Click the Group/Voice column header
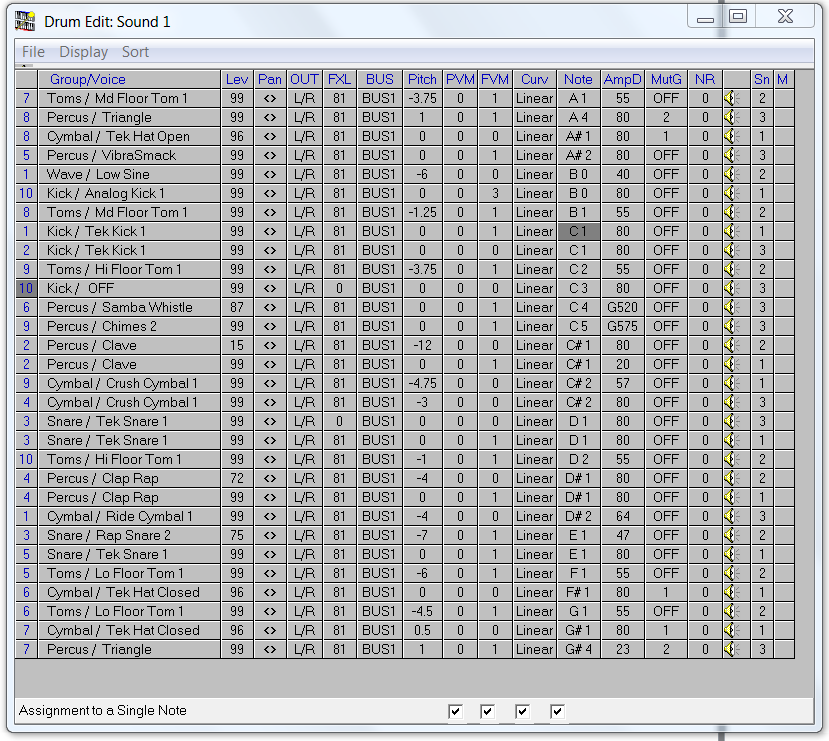This screenshot has height=741, width=829. point(88,79)
